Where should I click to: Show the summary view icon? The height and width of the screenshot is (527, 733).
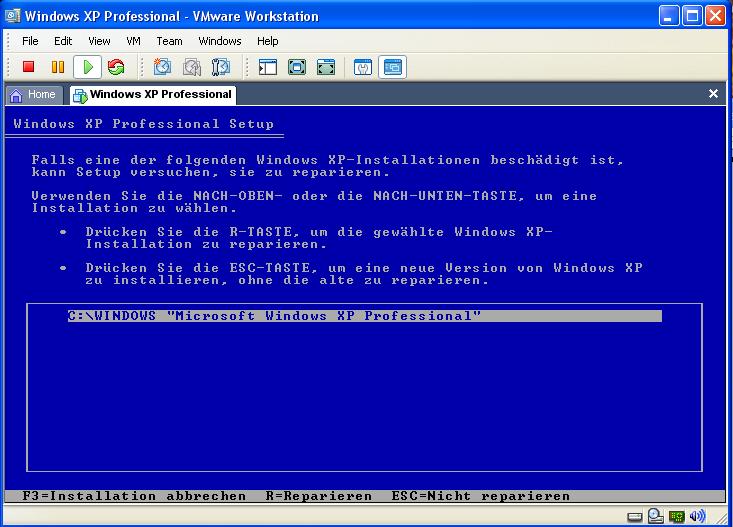point(363,67)
